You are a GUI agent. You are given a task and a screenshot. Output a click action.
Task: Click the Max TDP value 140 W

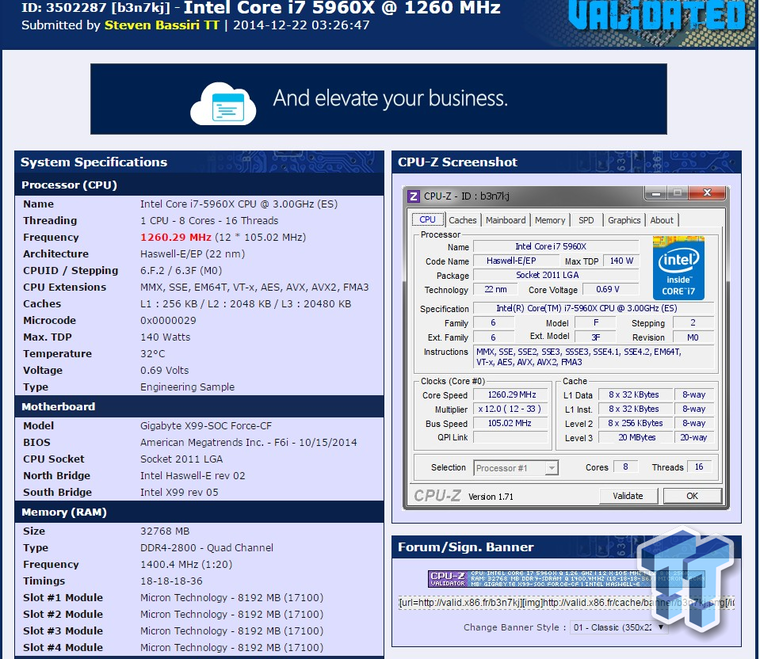pos(621,261)
